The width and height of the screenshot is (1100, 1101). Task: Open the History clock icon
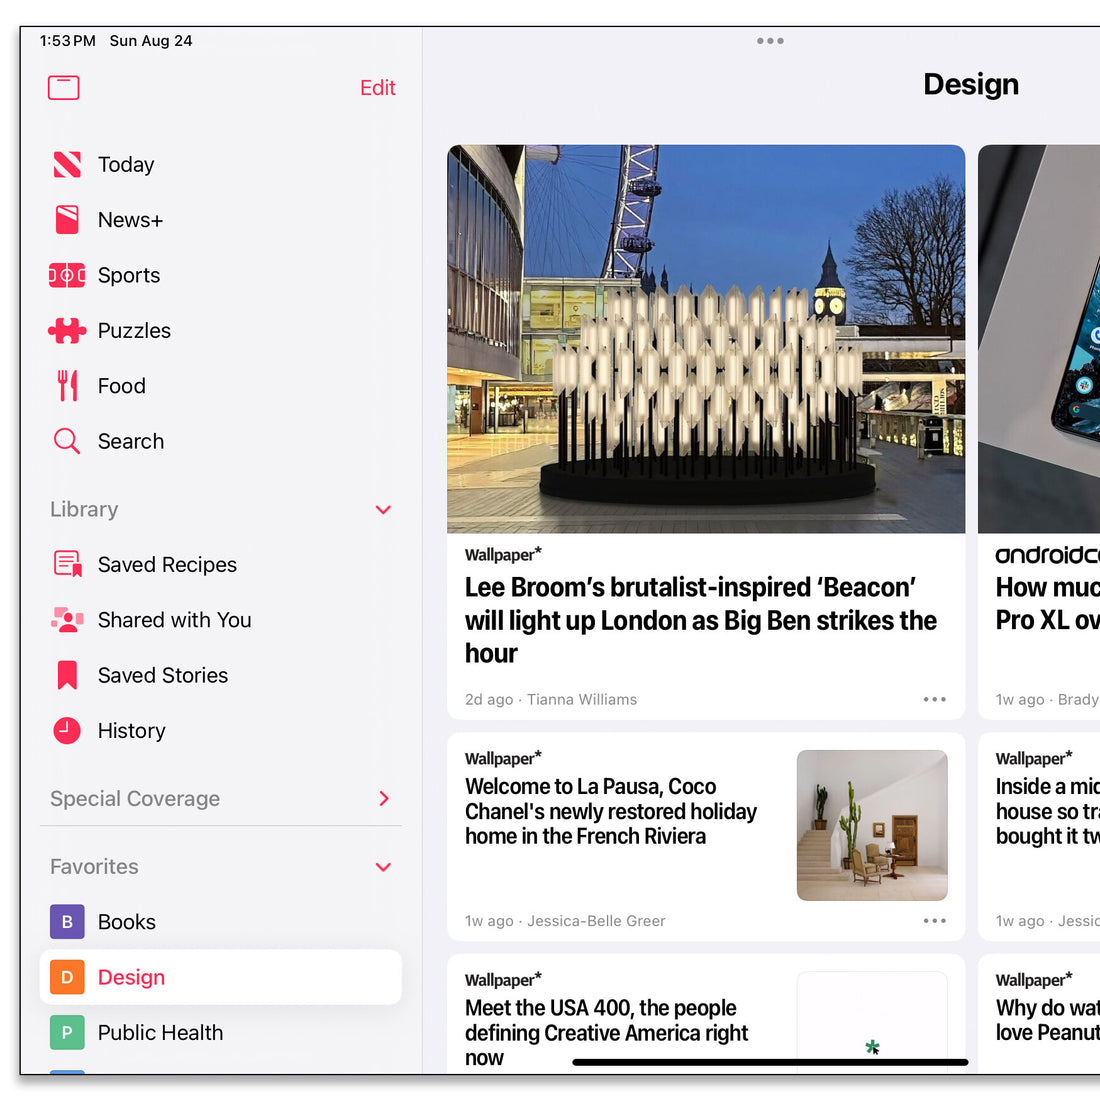67,731
